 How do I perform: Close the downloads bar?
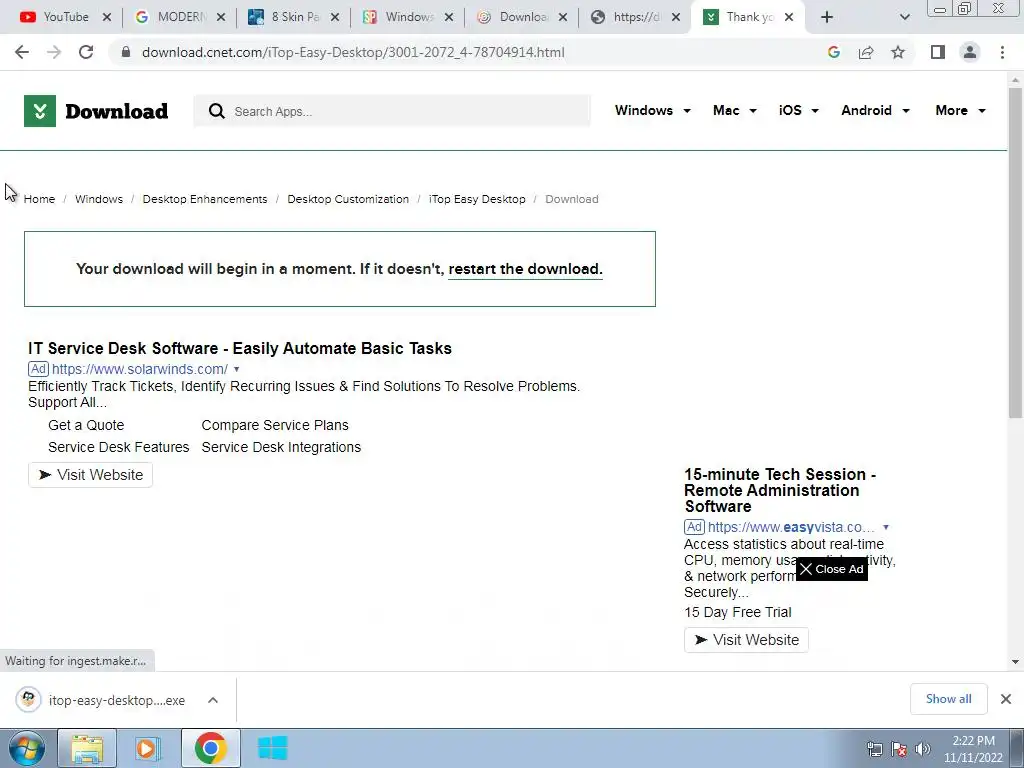(x=1006, y=699)
